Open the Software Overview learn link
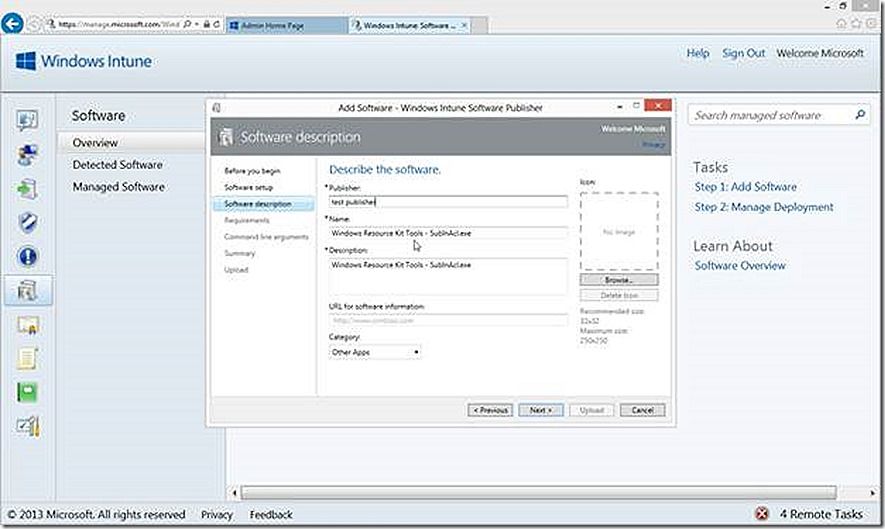The image size is (885, 529). tap(739, 265)
